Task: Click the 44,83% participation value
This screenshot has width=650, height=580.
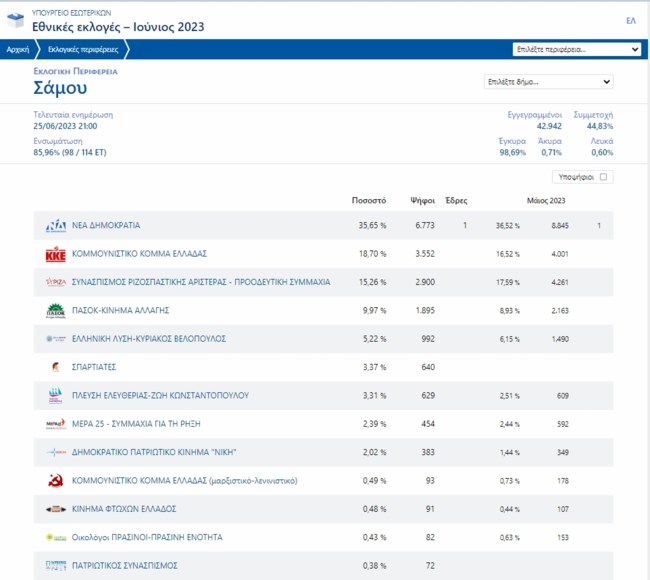Action: [x=600, y=126]
